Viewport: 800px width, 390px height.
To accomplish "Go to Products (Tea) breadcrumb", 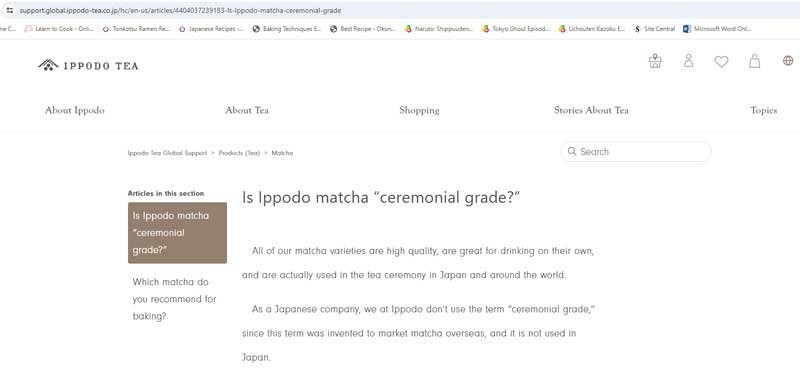I will (239, 153).
